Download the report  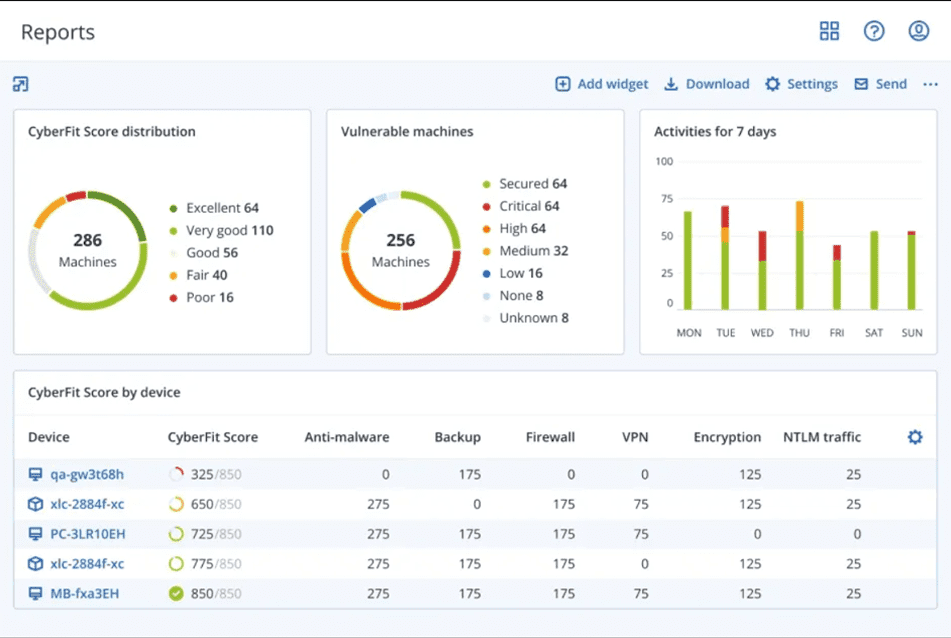coord(707,84)
